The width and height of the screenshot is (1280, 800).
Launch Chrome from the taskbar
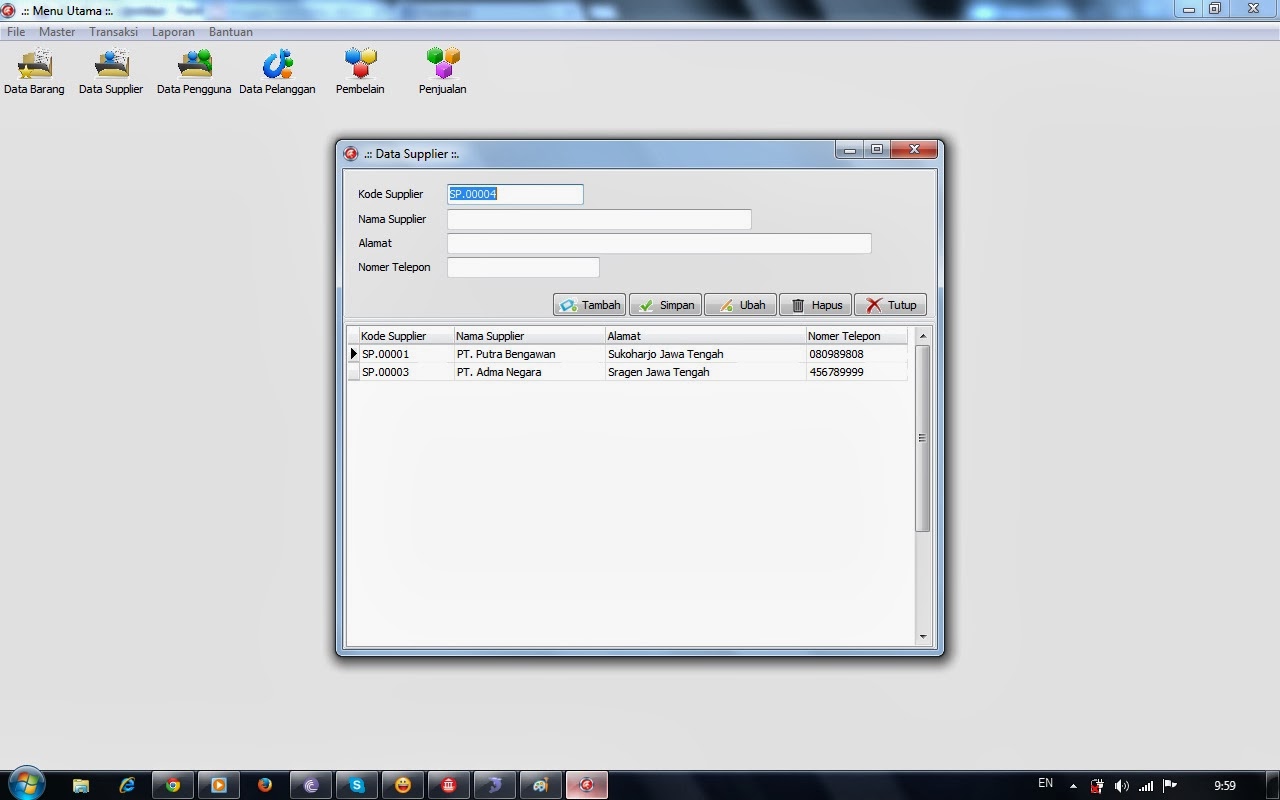click(173, 784)
